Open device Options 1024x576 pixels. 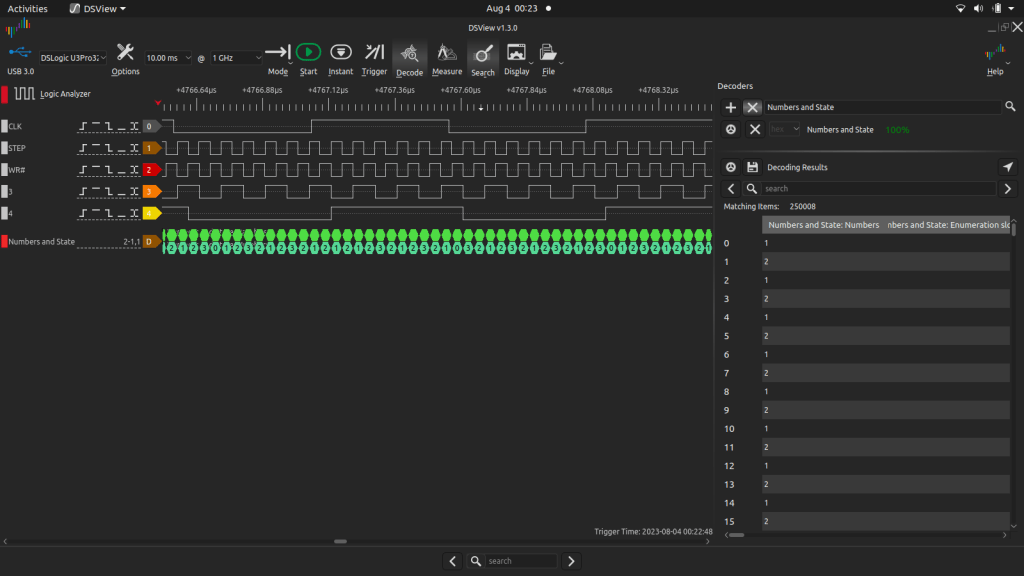pyautogui.click(x=125, y=53)
